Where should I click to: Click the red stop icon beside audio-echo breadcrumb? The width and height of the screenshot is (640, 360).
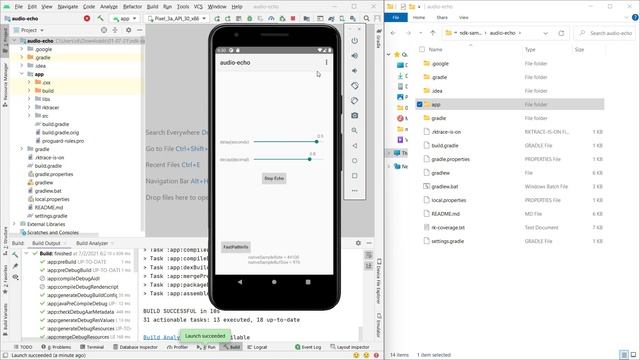click(x=87, y=18)
